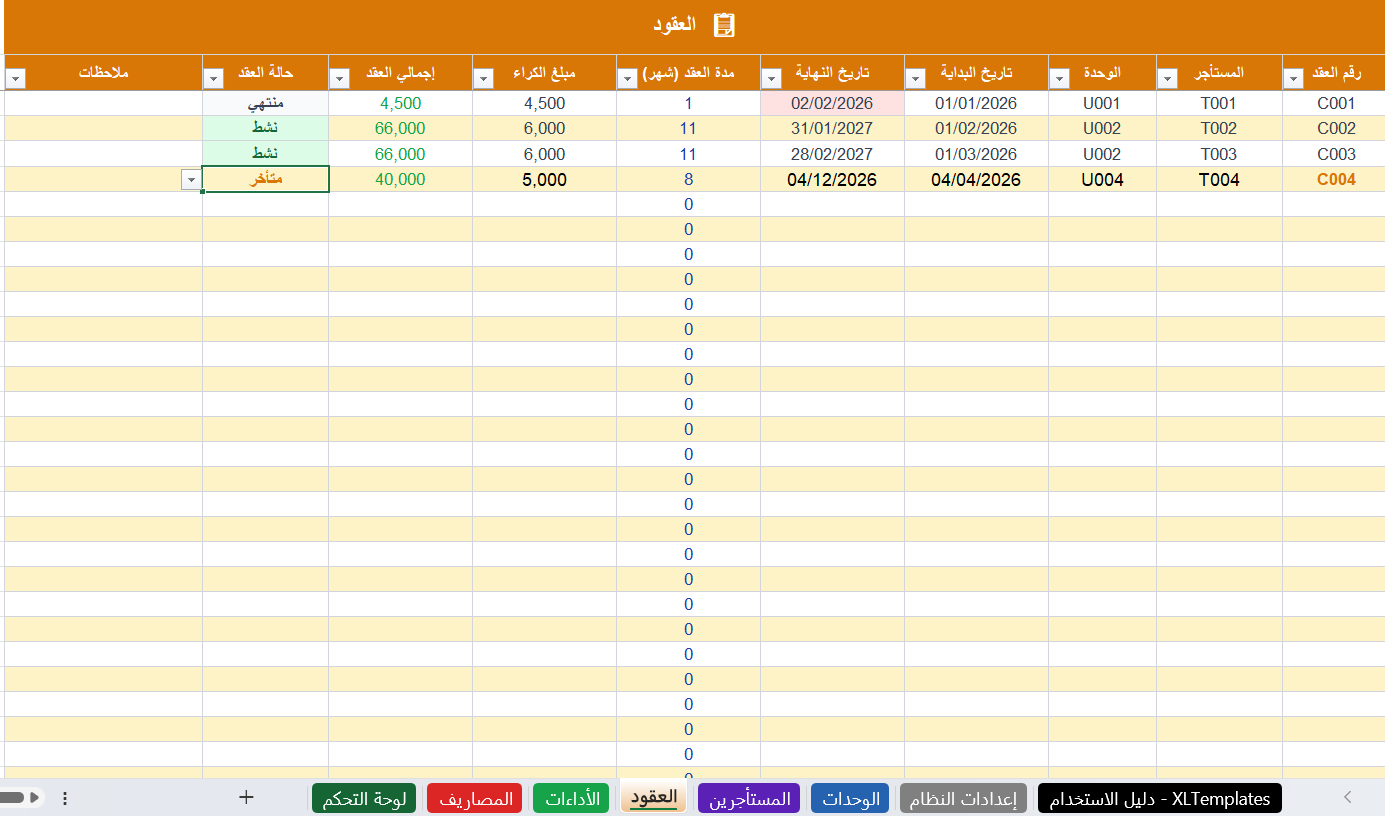The height and width of the screenshot is (816, 1385).
Task: Switch to الأداءات sheet tab
Action: [571, 799]
